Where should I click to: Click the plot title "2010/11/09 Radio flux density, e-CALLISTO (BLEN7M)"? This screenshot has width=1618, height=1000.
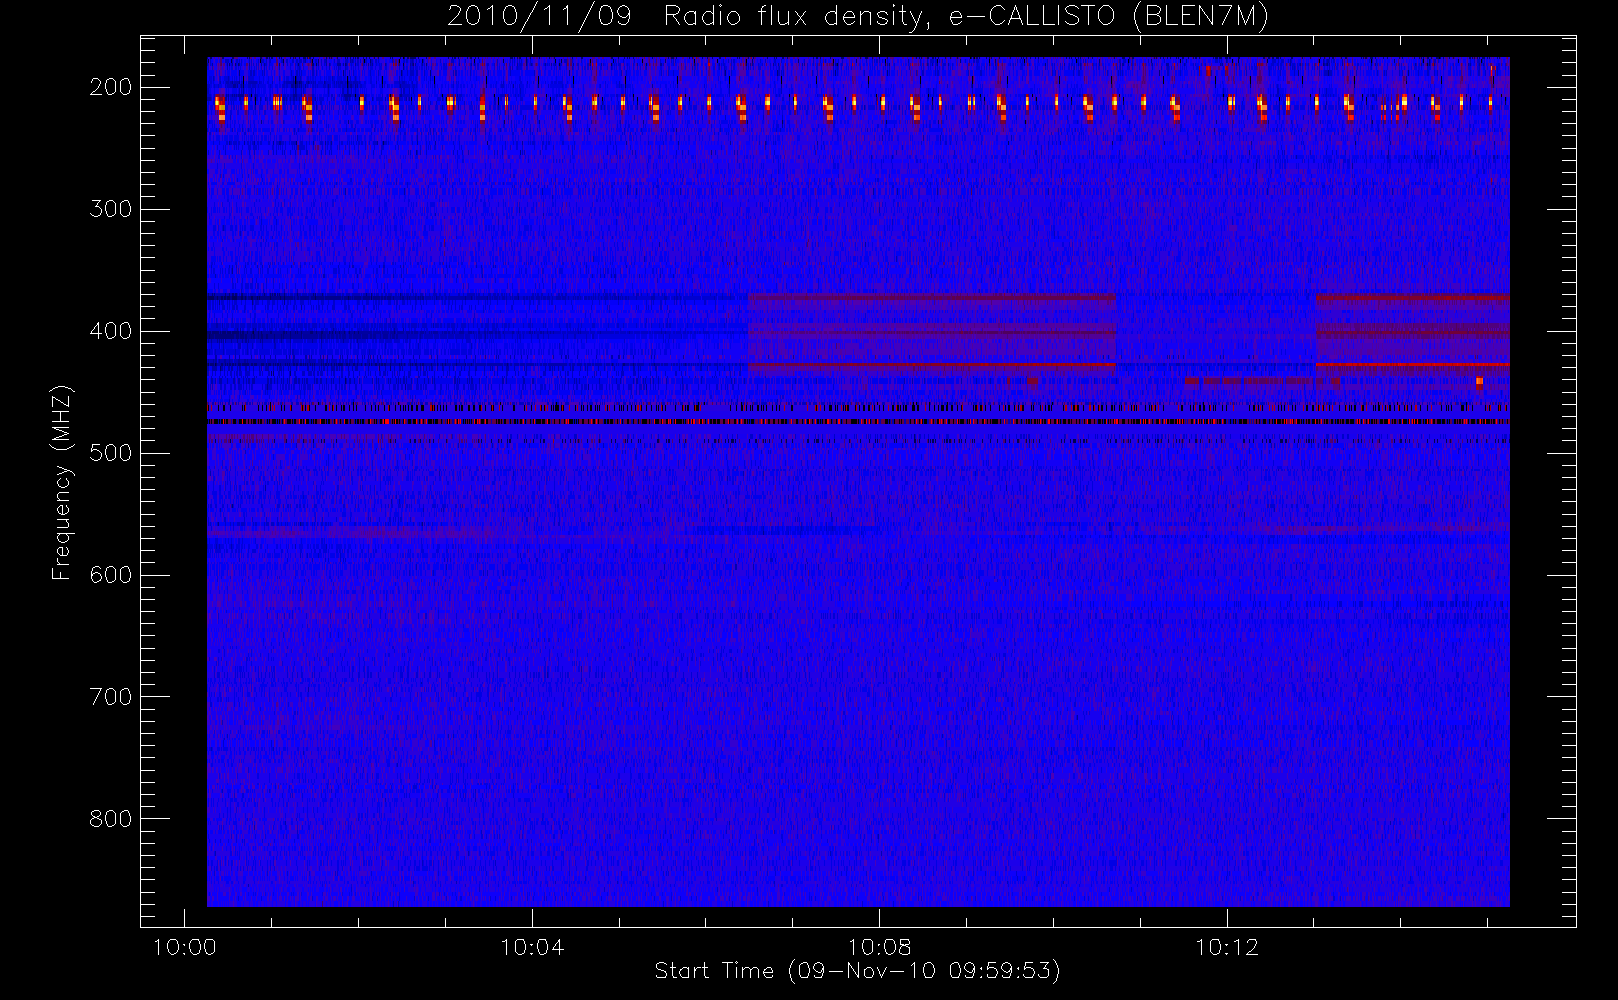coord(858,17)
